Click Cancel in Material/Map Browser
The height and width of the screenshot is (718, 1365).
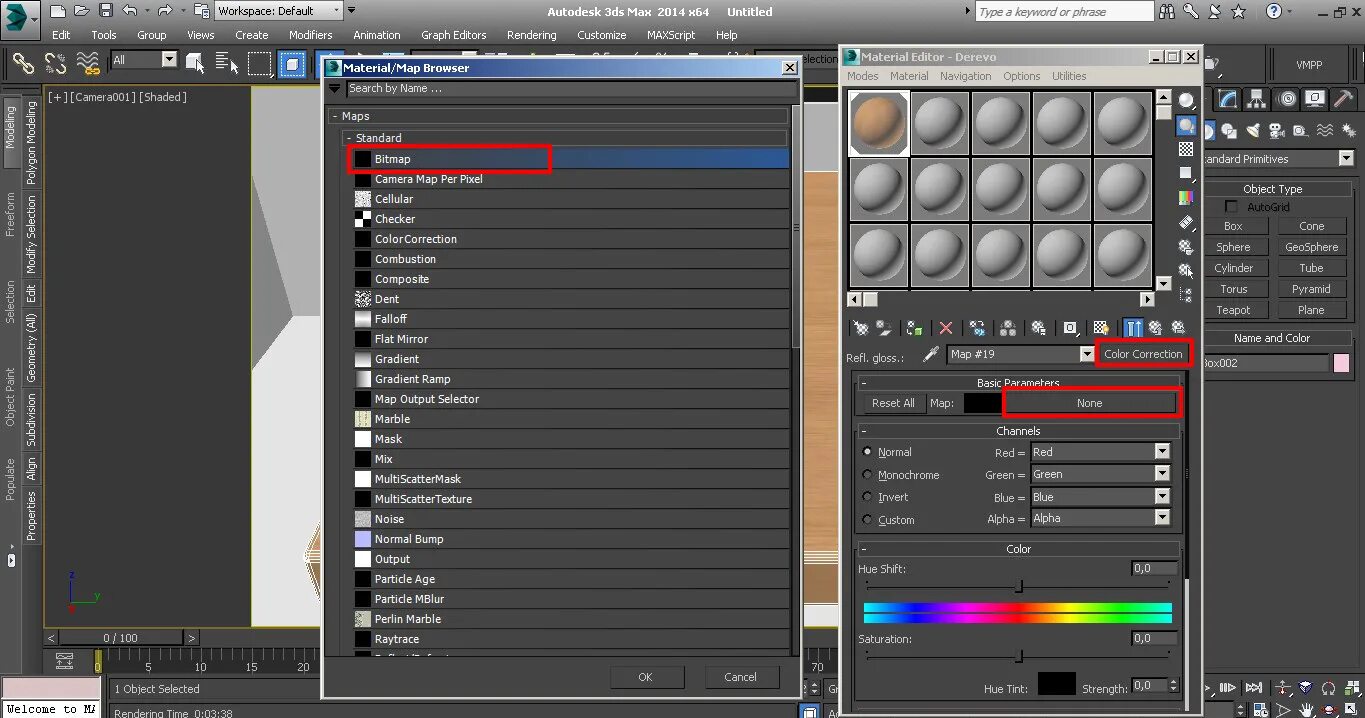click(x=740, y=677)
